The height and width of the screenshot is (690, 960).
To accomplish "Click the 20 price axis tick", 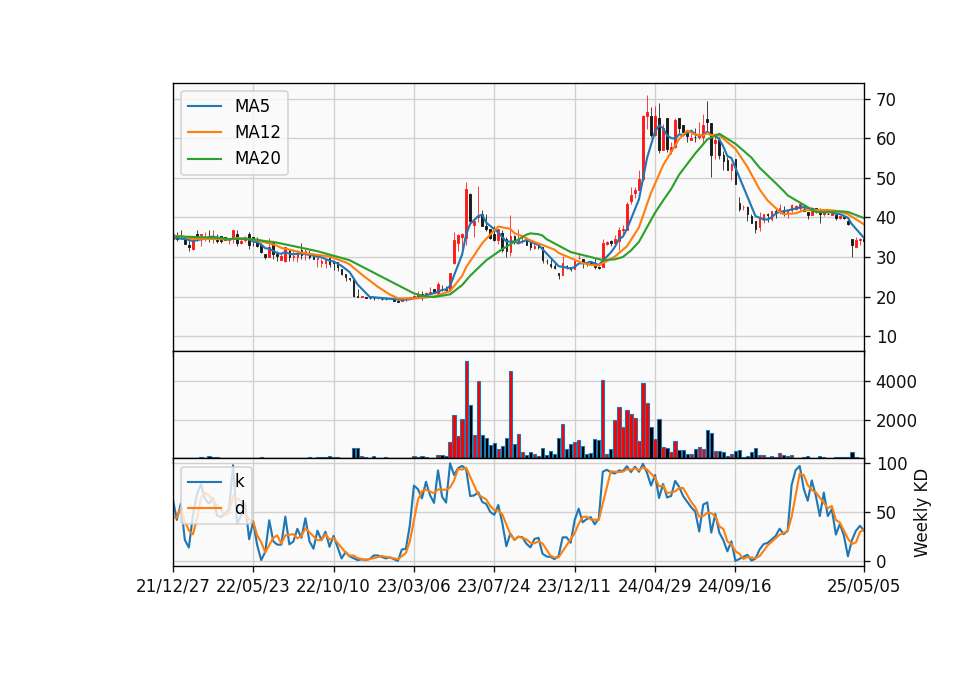I will 886,298.
